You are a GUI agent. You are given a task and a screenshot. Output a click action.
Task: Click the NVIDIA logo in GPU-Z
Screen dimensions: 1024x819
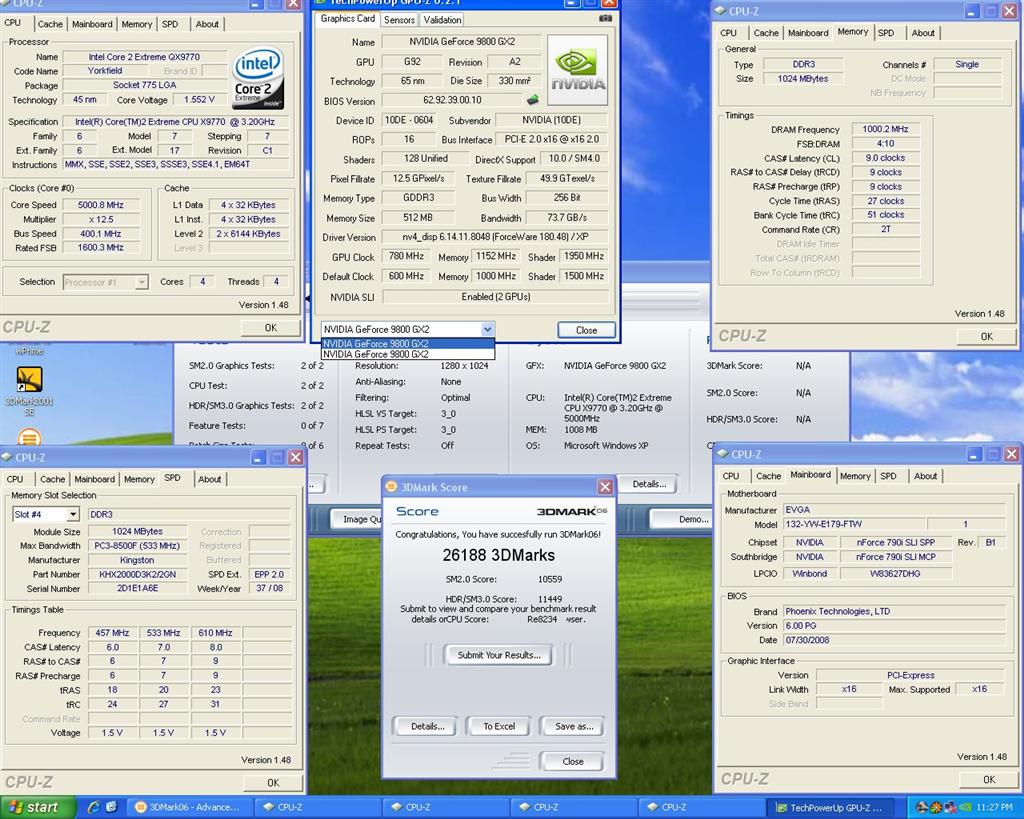tap(578, 71)
